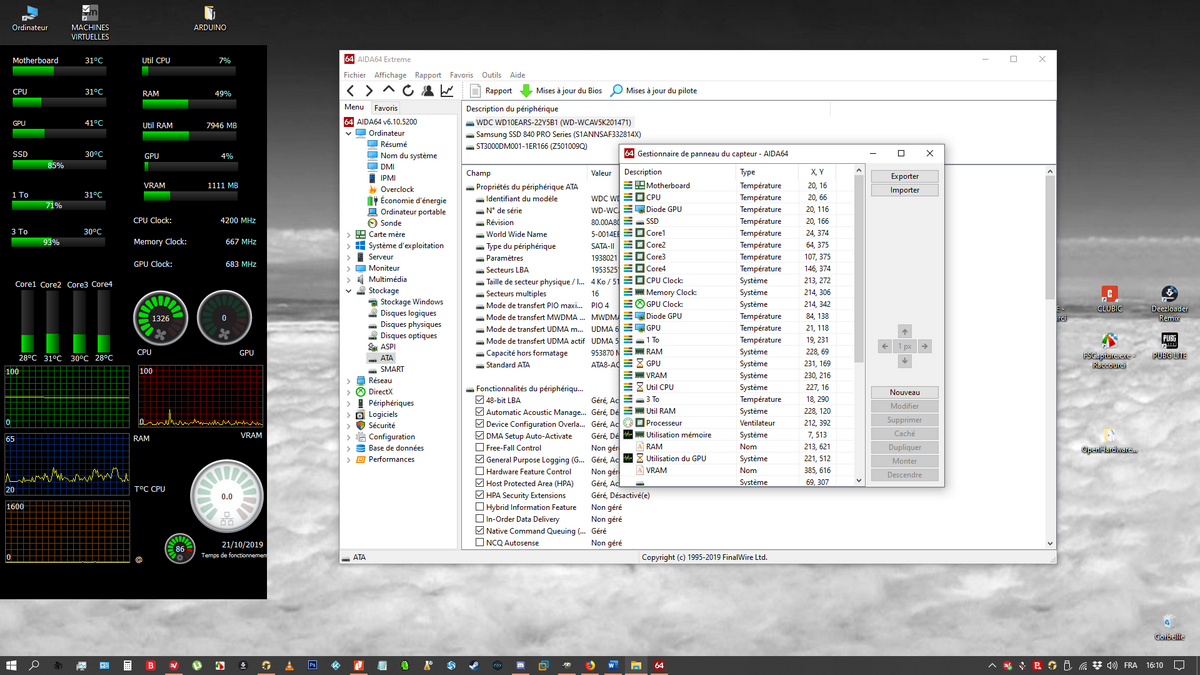Click the nudge-left arrow button in sensor manager
The width and height of the screenshot is (1200, 675).
[x=884, y=346]
